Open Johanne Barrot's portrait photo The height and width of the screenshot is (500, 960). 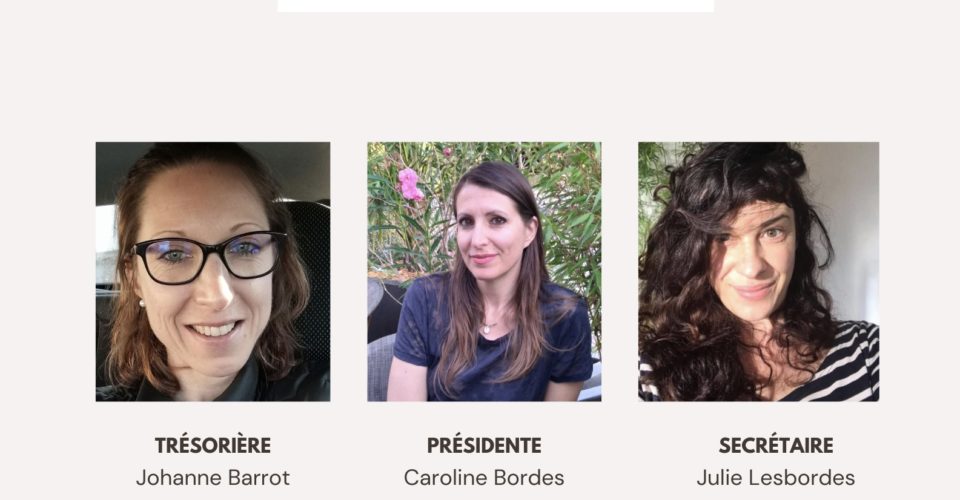pos(213,272)
